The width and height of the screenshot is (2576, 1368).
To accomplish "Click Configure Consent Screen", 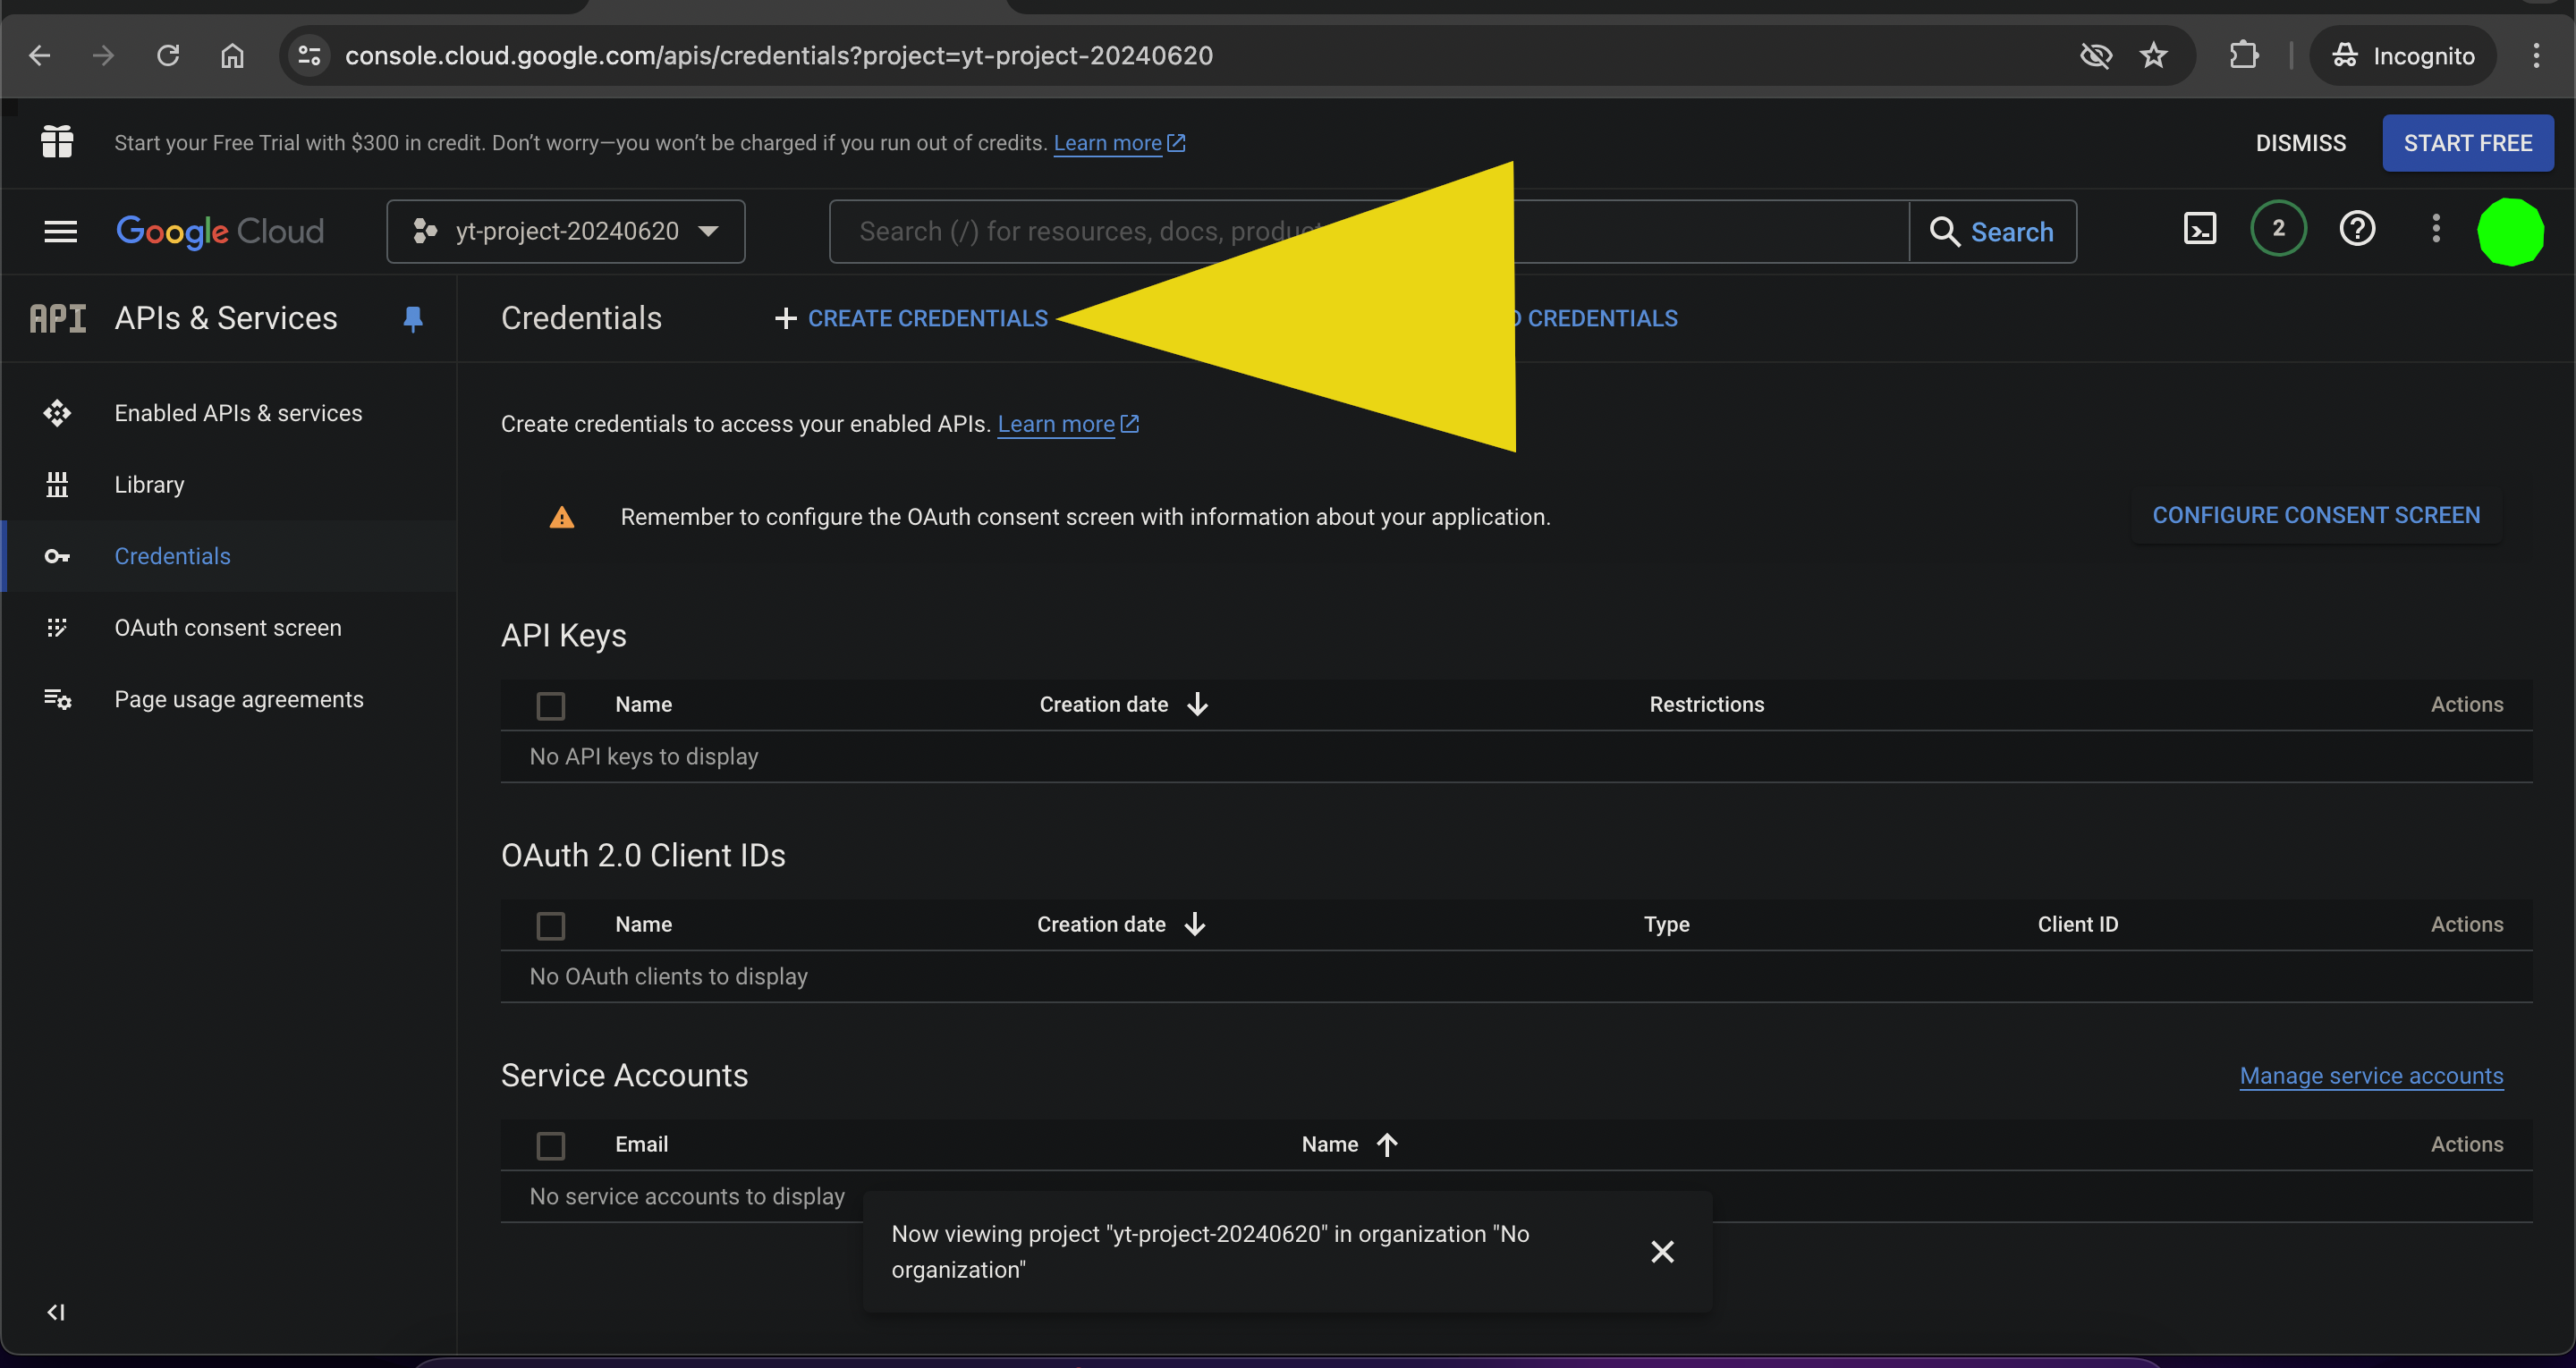I will click(2316, 516).
